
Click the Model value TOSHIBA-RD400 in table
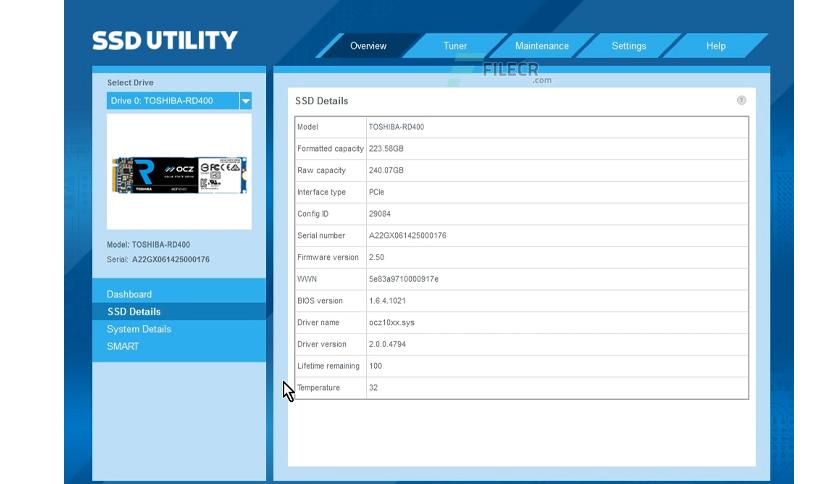click(396, 127)
